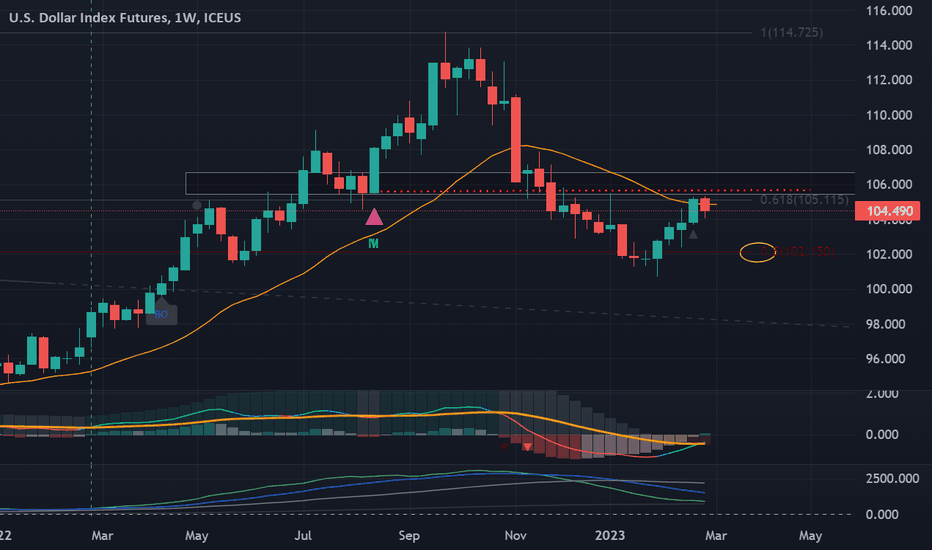Screen dimensions: 932x550
Task: Select the orange ellipse drawing near 102.000
Action: coord(757,253)
